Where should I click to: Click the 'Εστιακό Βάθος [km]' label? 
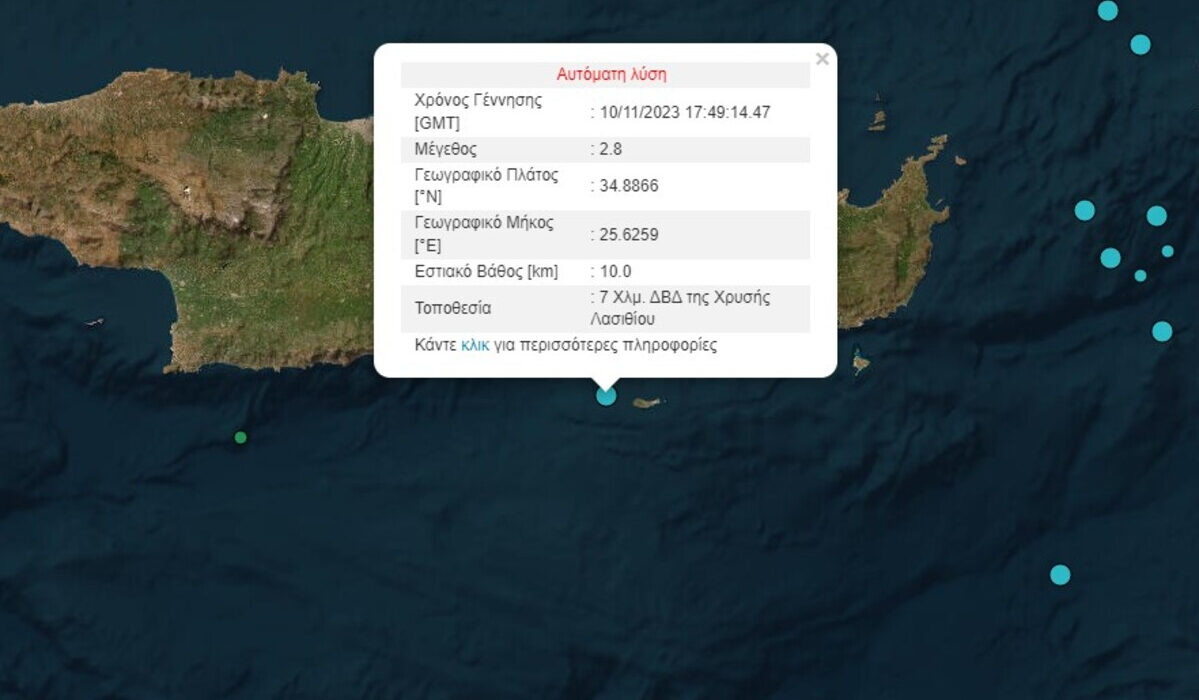pyautogui.click(x=486, y=272)
